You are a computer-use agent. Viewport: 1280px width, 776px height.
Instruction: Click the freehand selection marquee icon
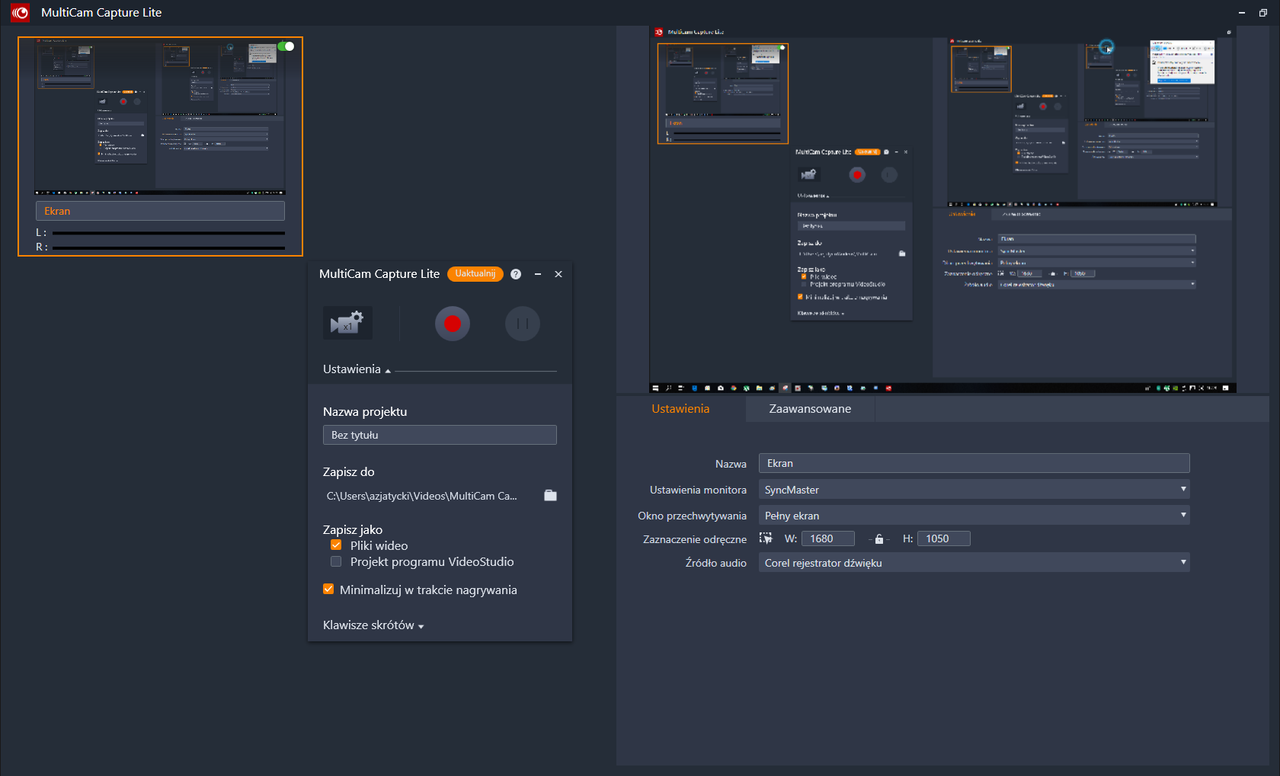(766, 538)
